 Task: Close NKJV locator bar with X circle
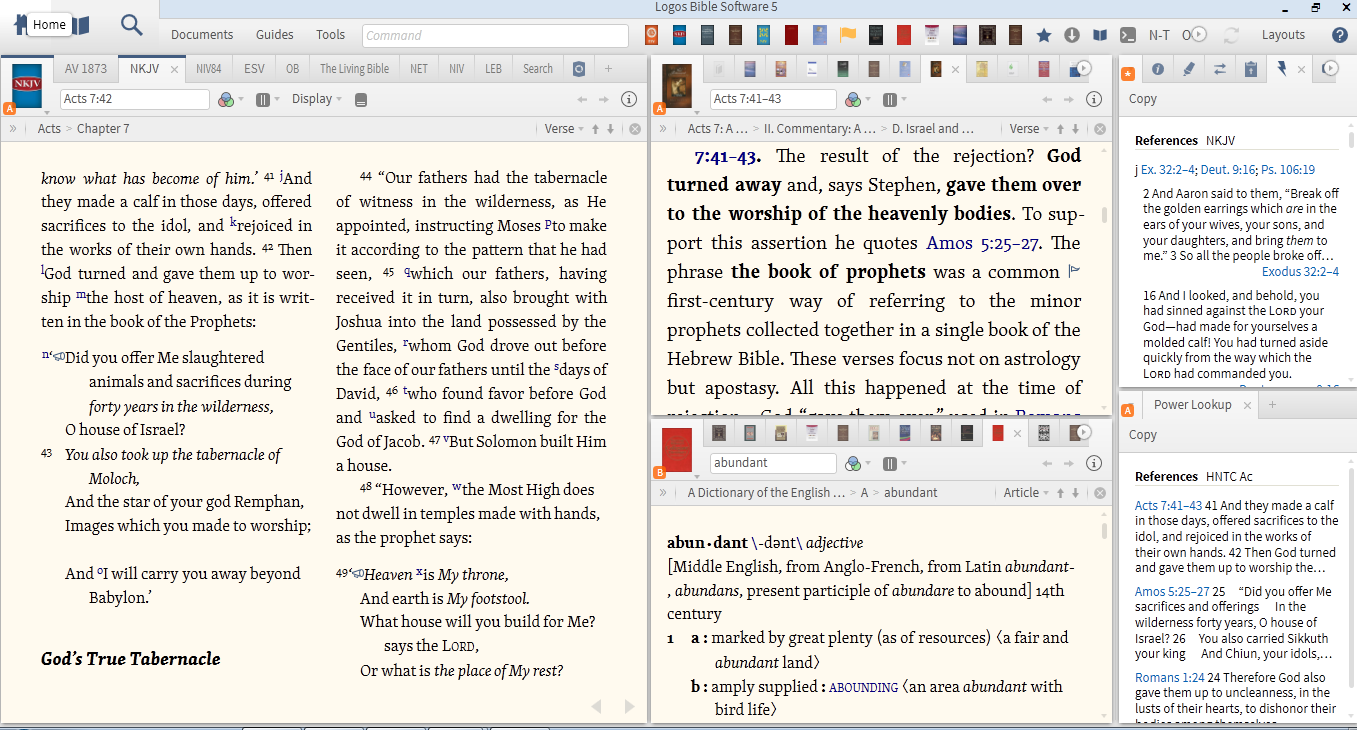[634, 129]
